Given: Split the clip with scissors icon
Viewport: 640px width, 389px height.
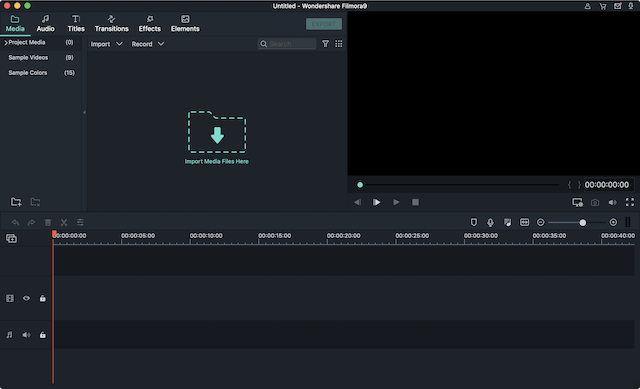Looking at the screenshot, I should pyautogui.click(x=64, y=222).
